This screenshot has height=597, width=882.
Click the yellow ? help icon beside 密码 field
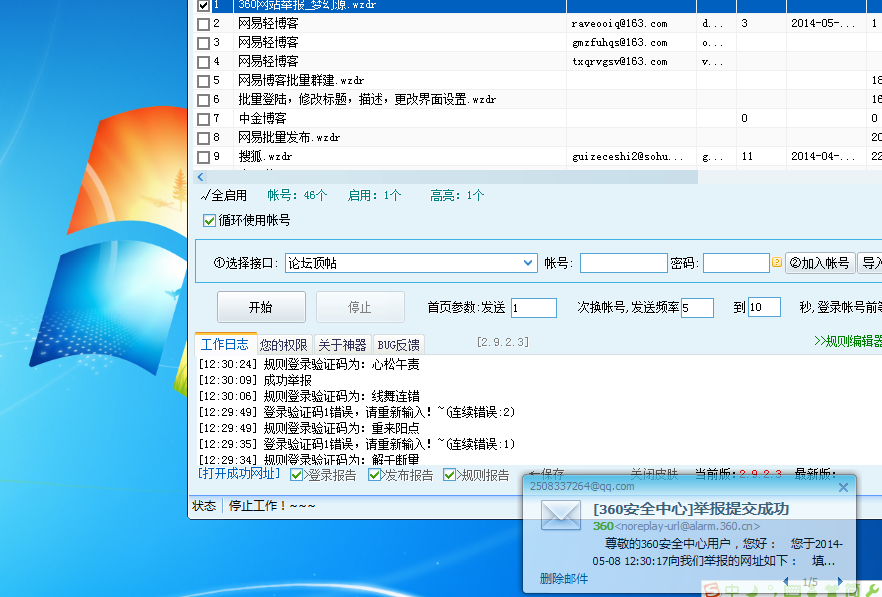tap(777, 262)
